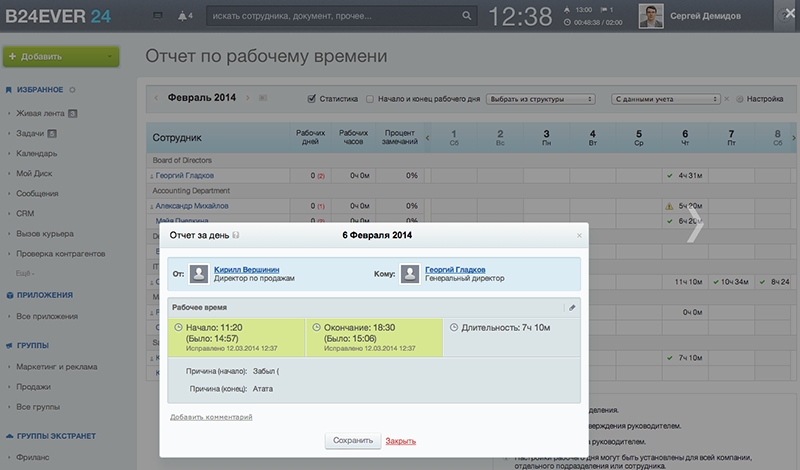Open the С данными учета dropdown

pos(666,99)
